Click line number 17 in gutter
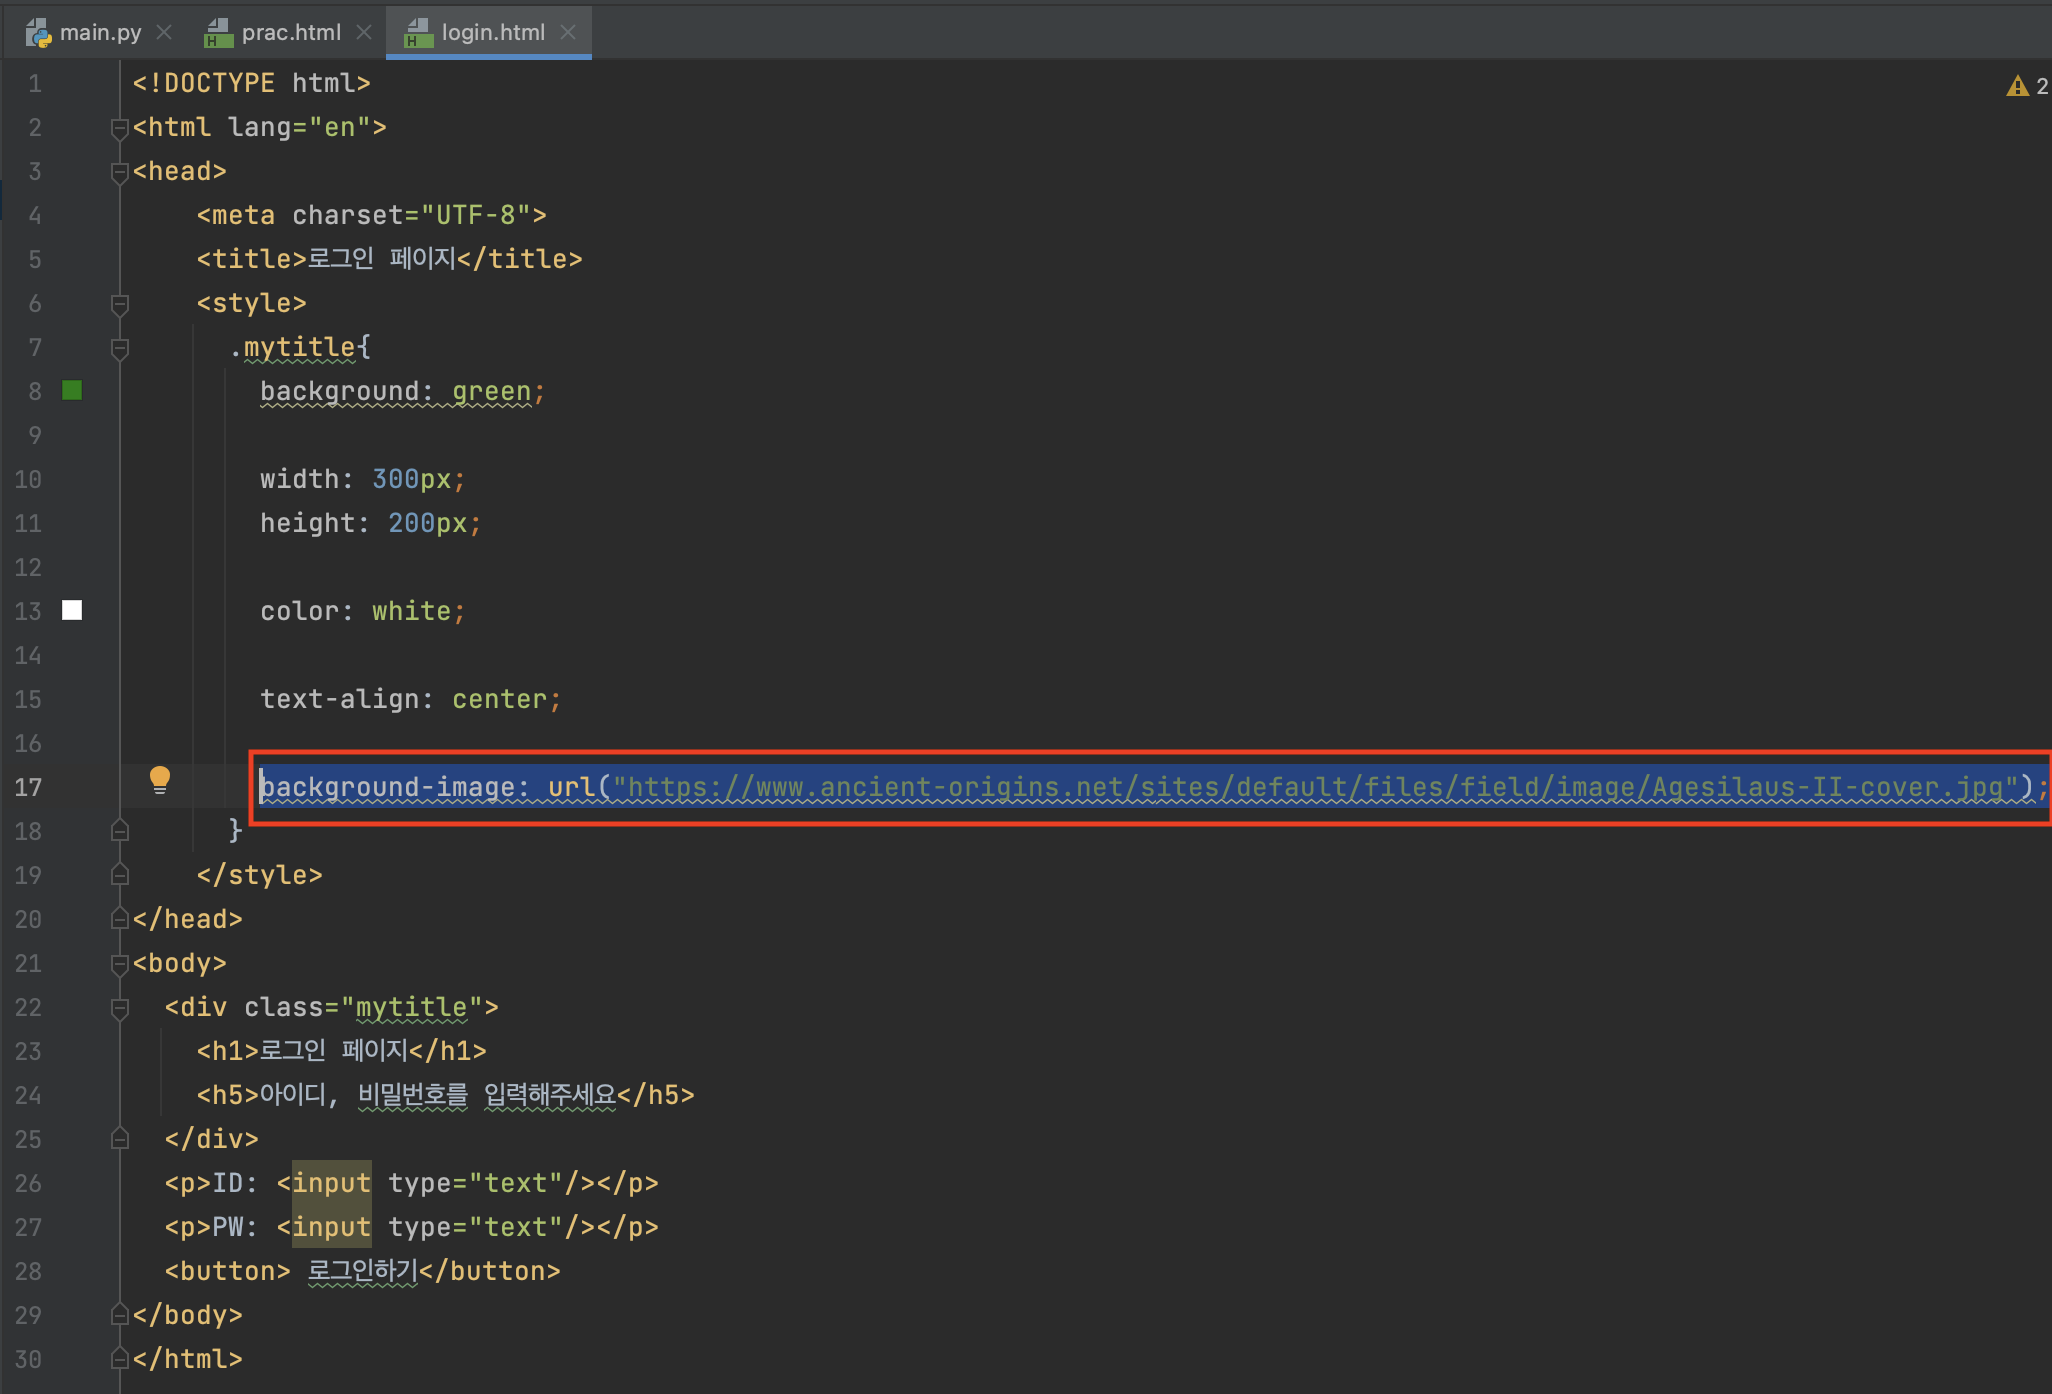Screen dimensions: 2052x1394 [x=28, y=787]
